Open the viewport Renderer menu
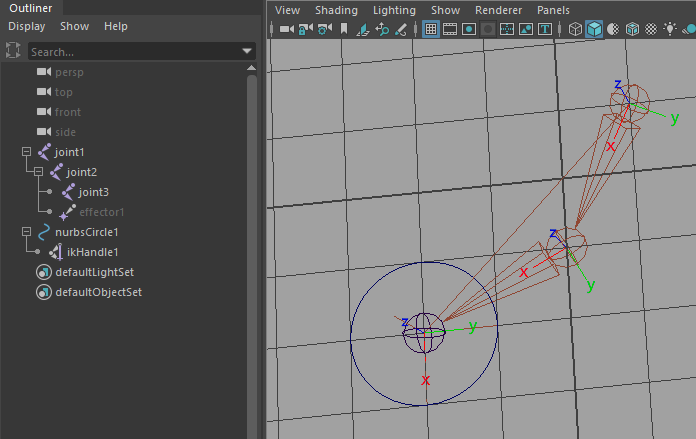The width and height of the screenshot is (696, 439). [x=498, y=10]
